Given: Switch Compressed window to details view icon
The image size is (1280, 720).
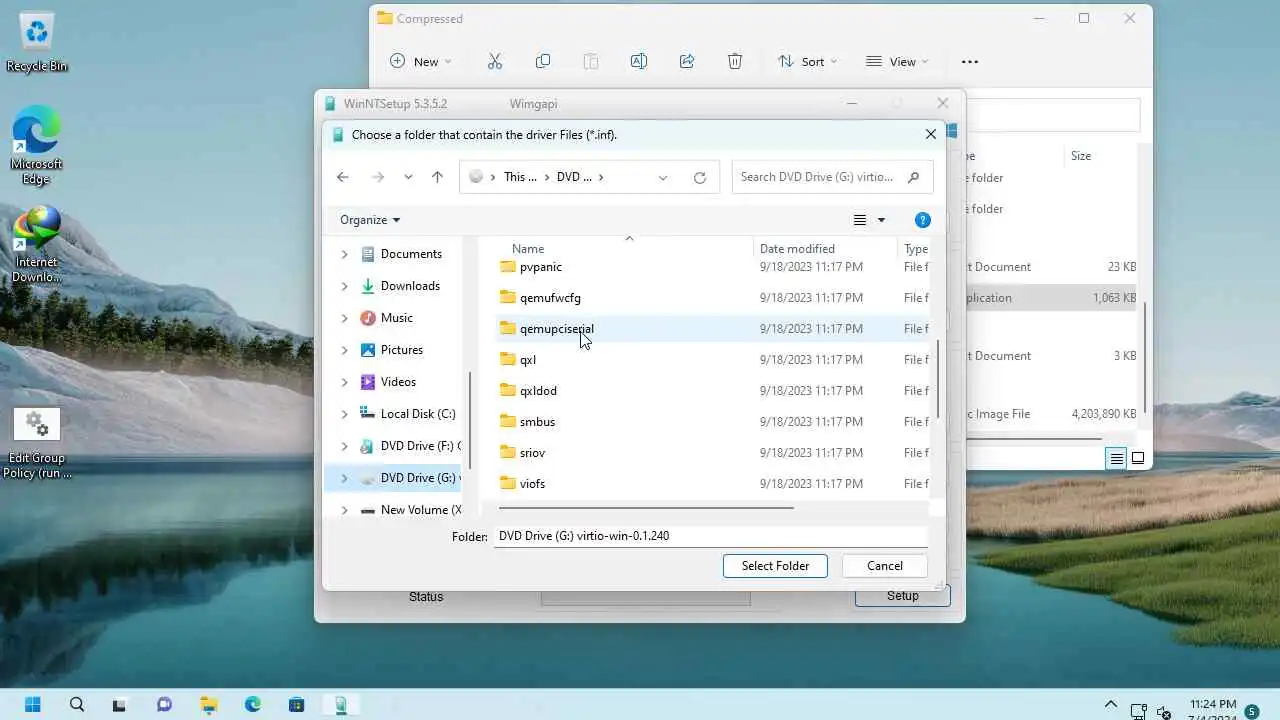Looking at the screenshot, I should (1116, 459).
